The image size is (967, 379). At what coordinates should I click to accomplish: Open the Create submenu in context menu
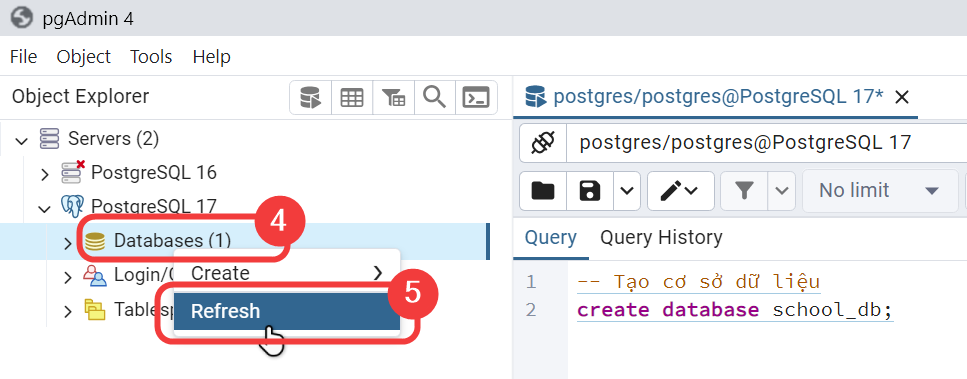(287, 273)
